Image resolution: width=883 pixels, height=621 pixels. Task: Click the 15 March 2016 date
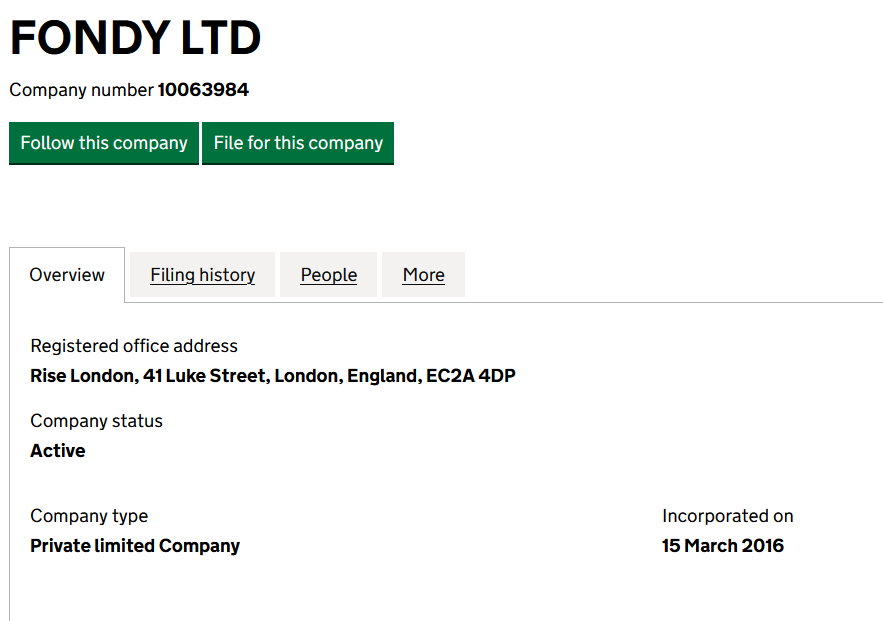click(x=723, y=546)
